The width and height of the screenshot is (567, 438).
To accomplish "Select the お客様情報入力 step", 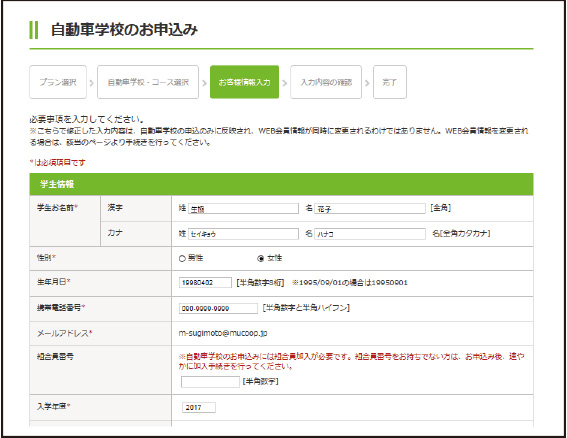I will [x=244, y=82].
